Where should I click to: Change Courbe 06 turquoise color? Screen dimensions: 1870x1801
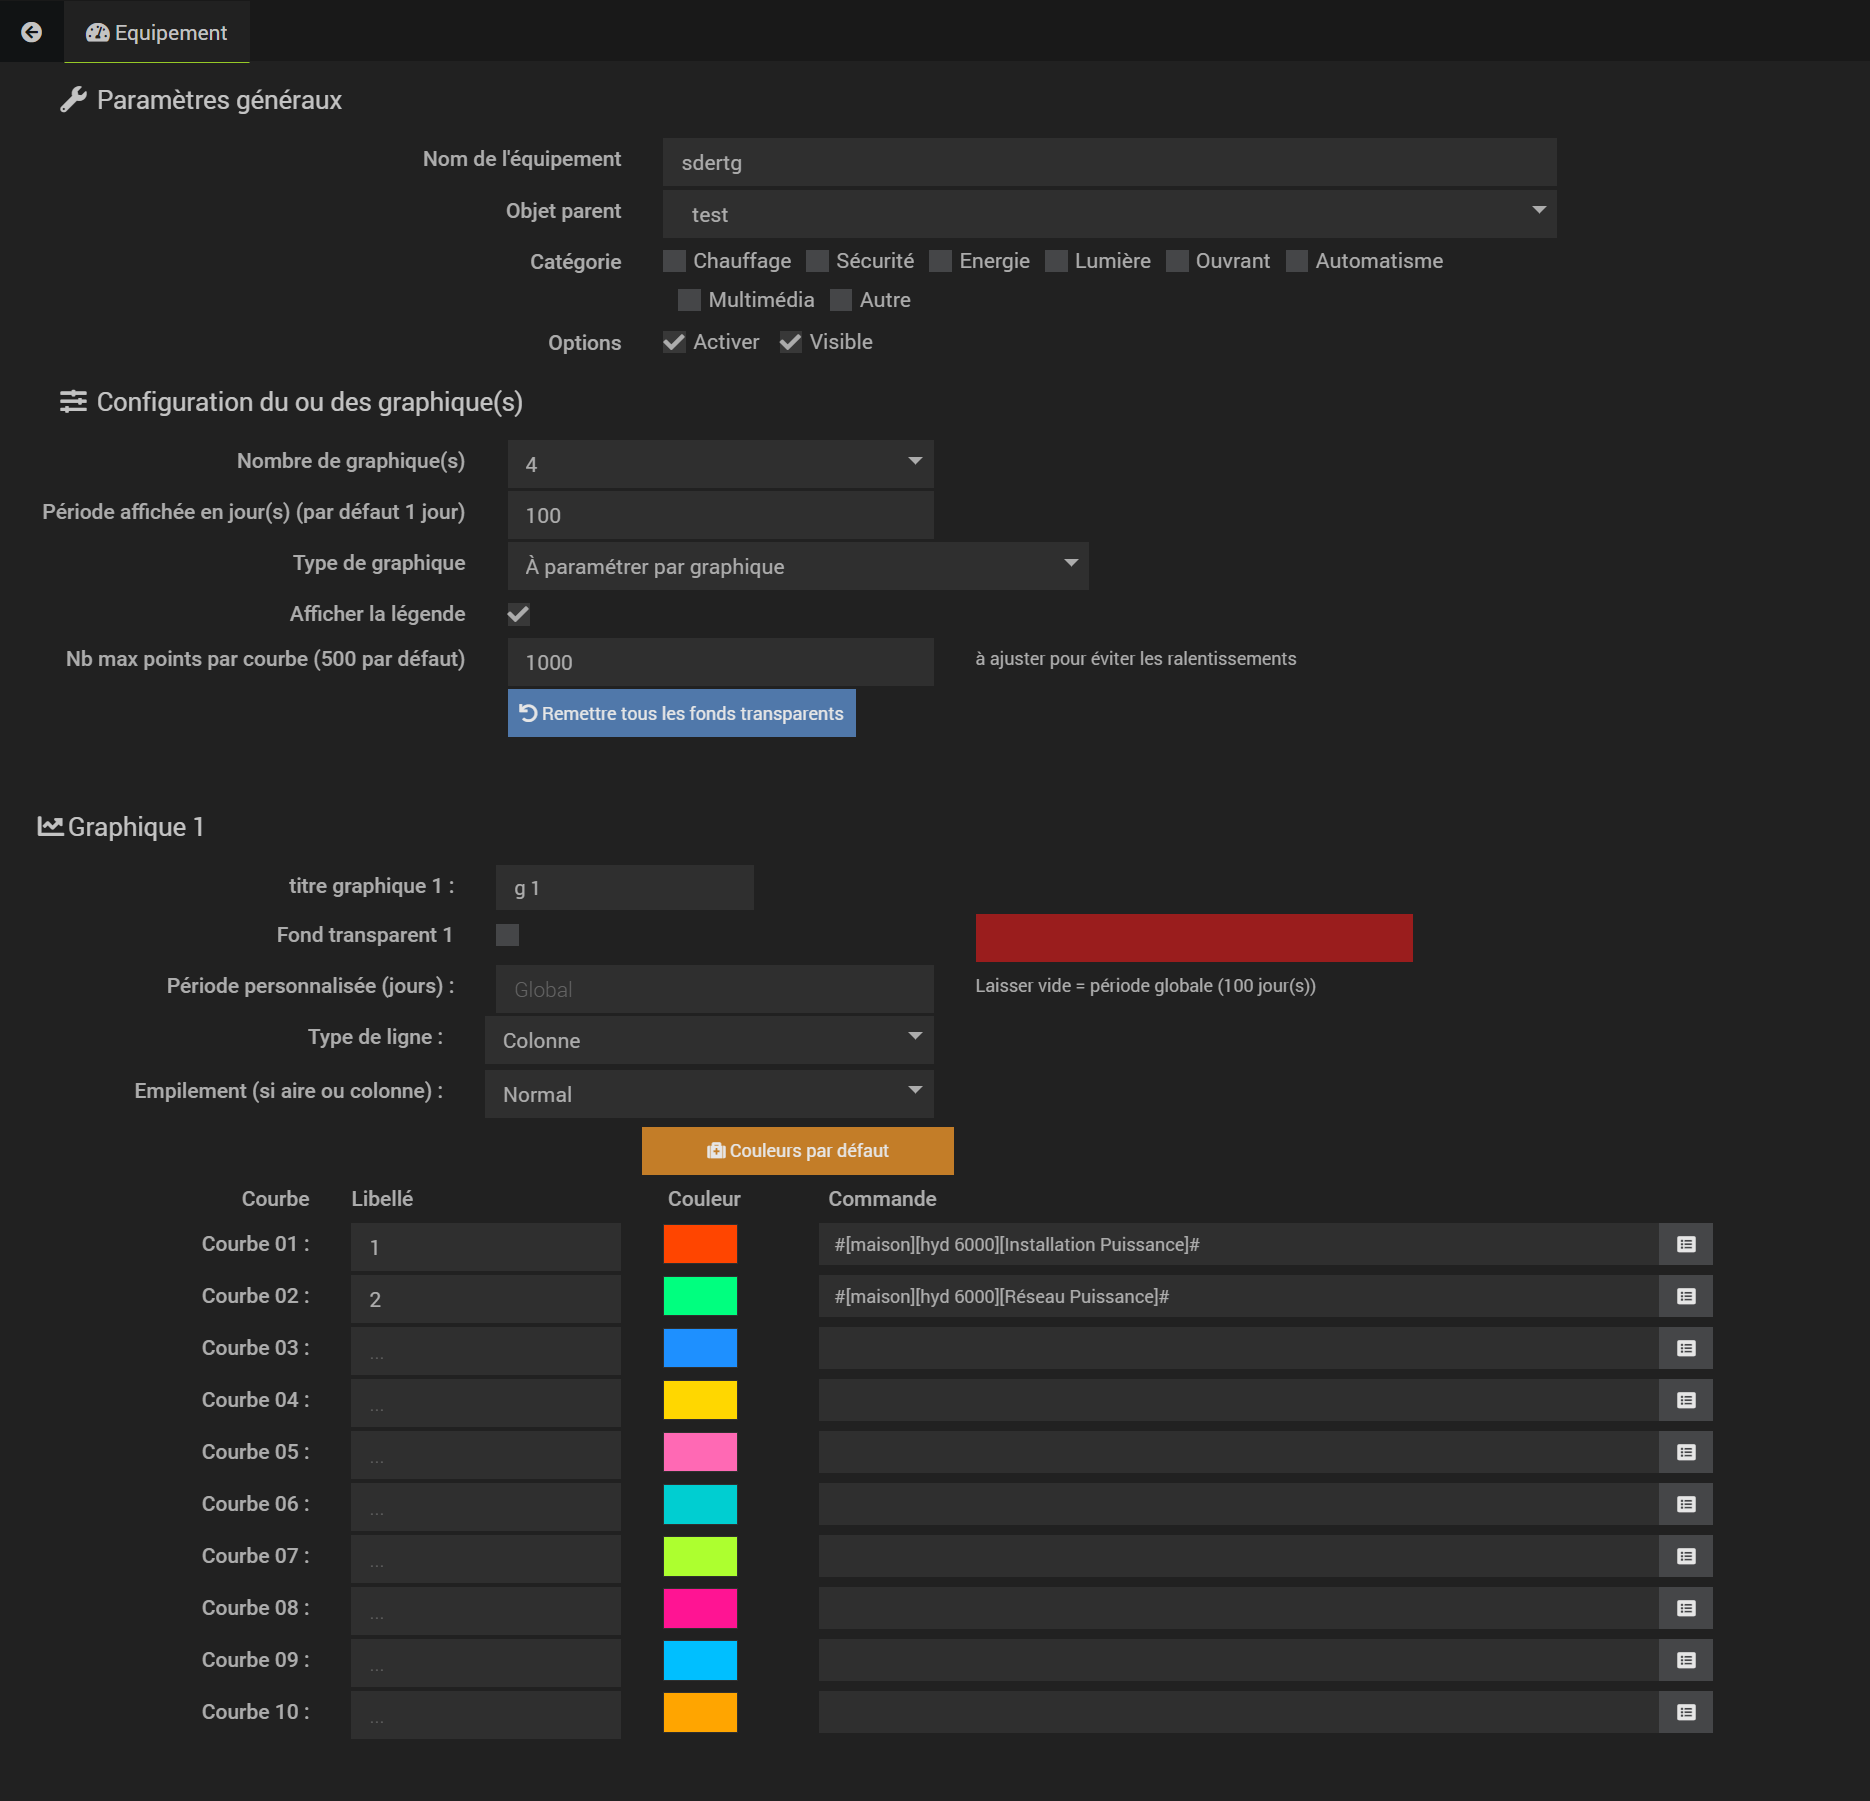click(x=700, y=1504)
